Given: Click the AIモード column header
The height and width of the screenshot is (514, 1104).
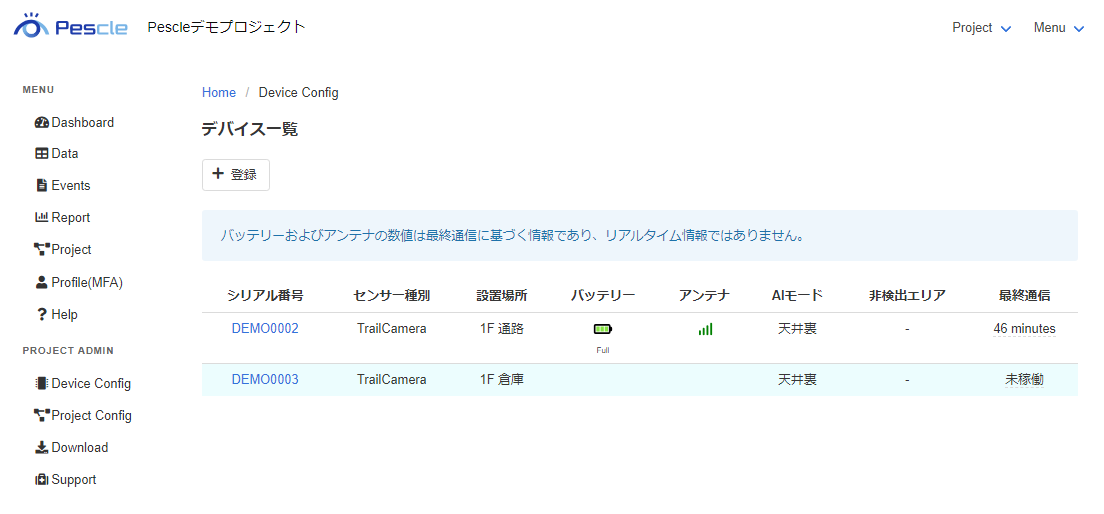Looking at the screenshot, I should 797,296.
